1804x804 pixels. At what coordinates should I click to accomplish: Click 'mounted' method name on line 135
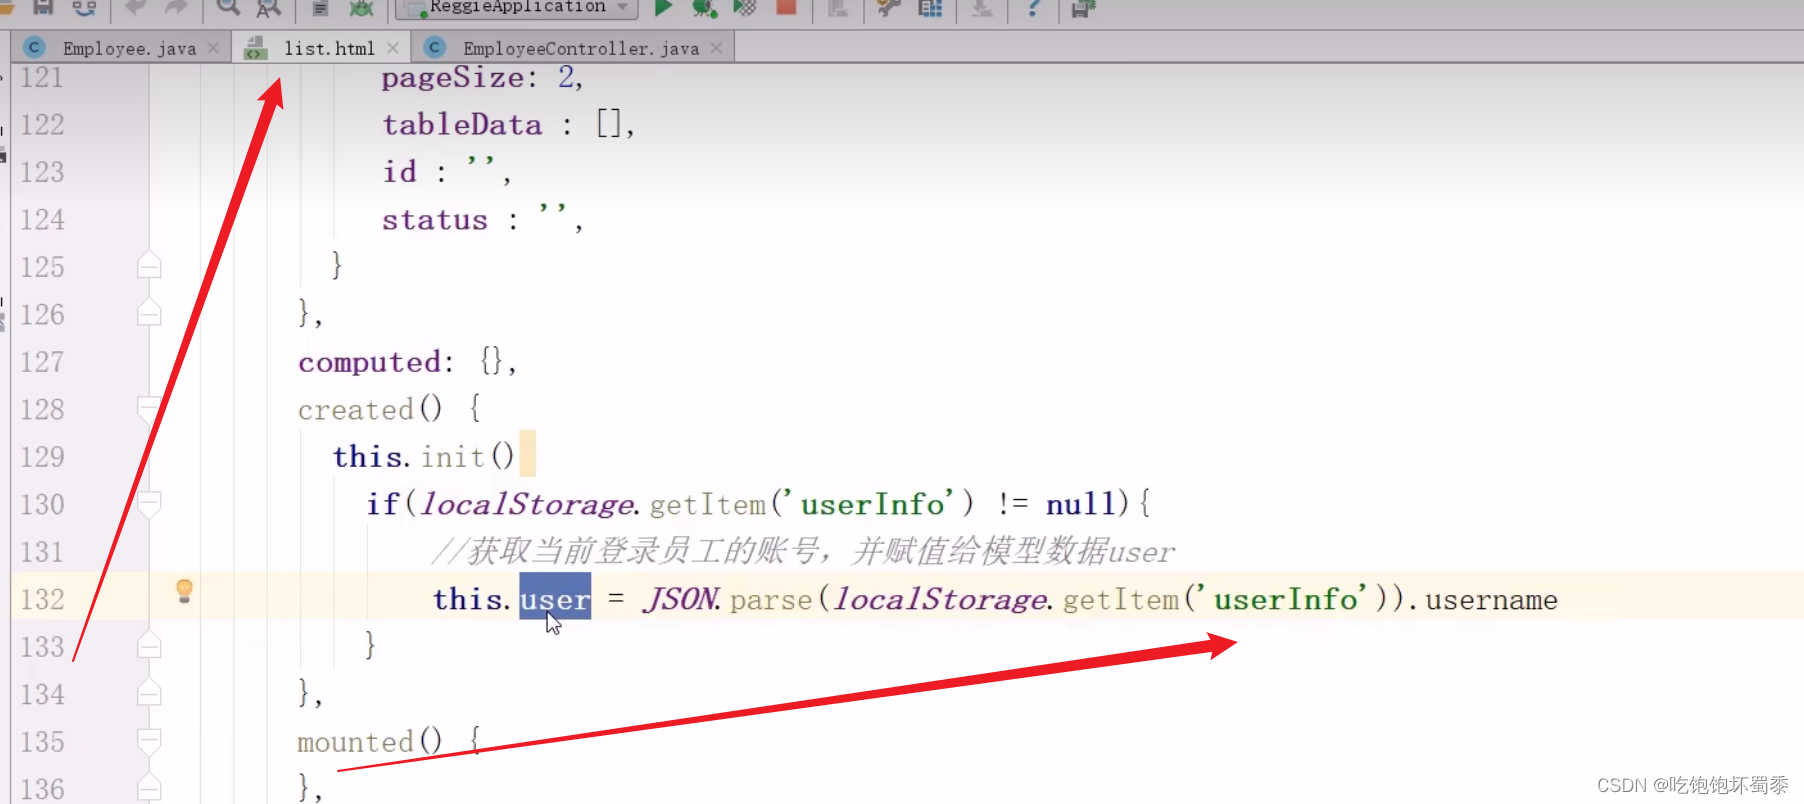[355, 742]
